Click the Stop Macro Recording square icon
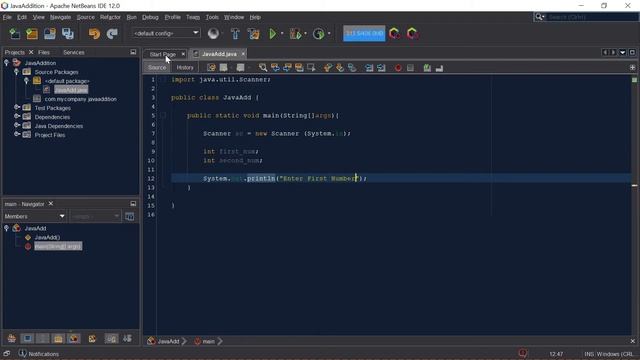The width and height of the screenshot is (640, 360). (x=410, y=68)
